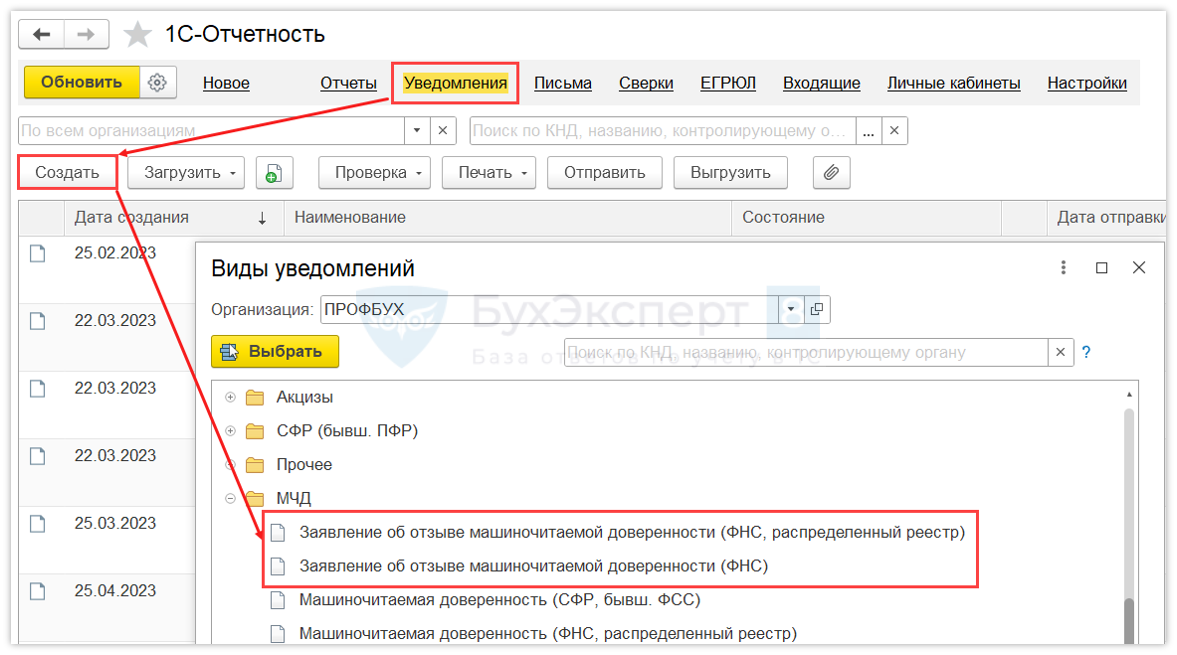
Task: Go back with the left arrow button
Action: 42,34
